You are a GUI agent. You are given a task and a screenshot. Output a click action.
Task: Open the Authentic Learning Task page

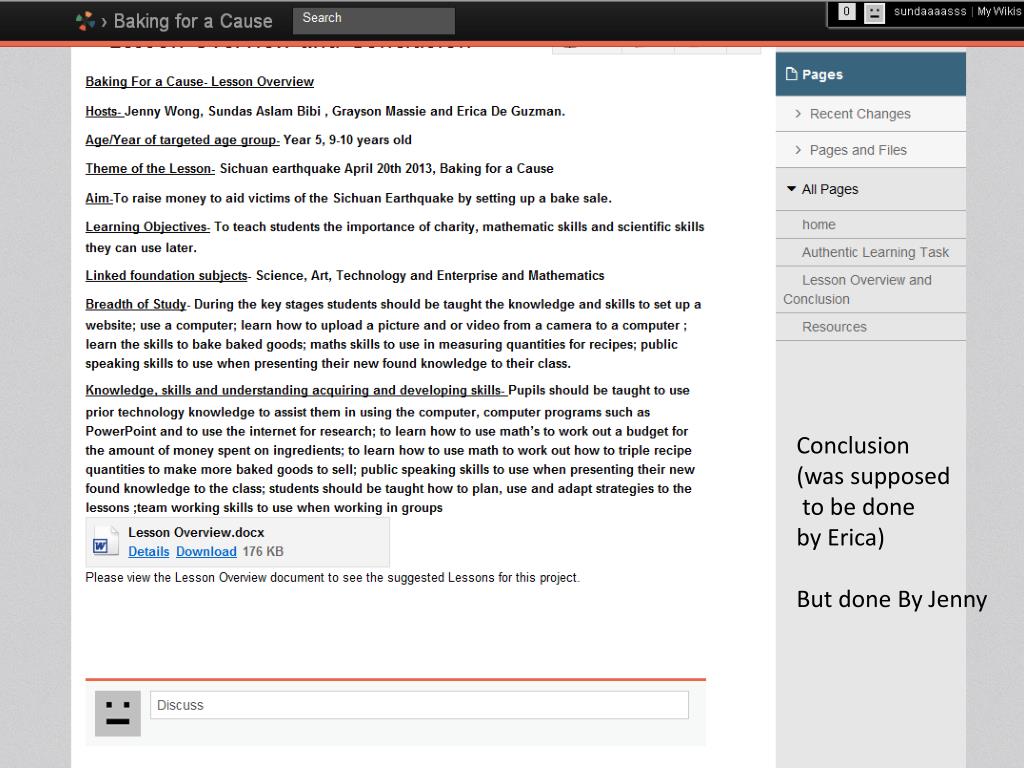(x=875, y=252)
